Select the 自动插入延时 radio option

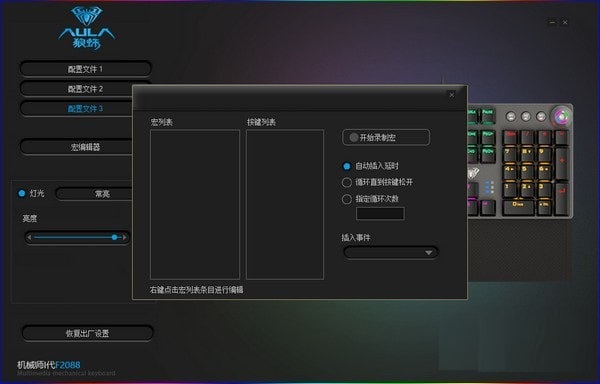[x=347, y=166]
